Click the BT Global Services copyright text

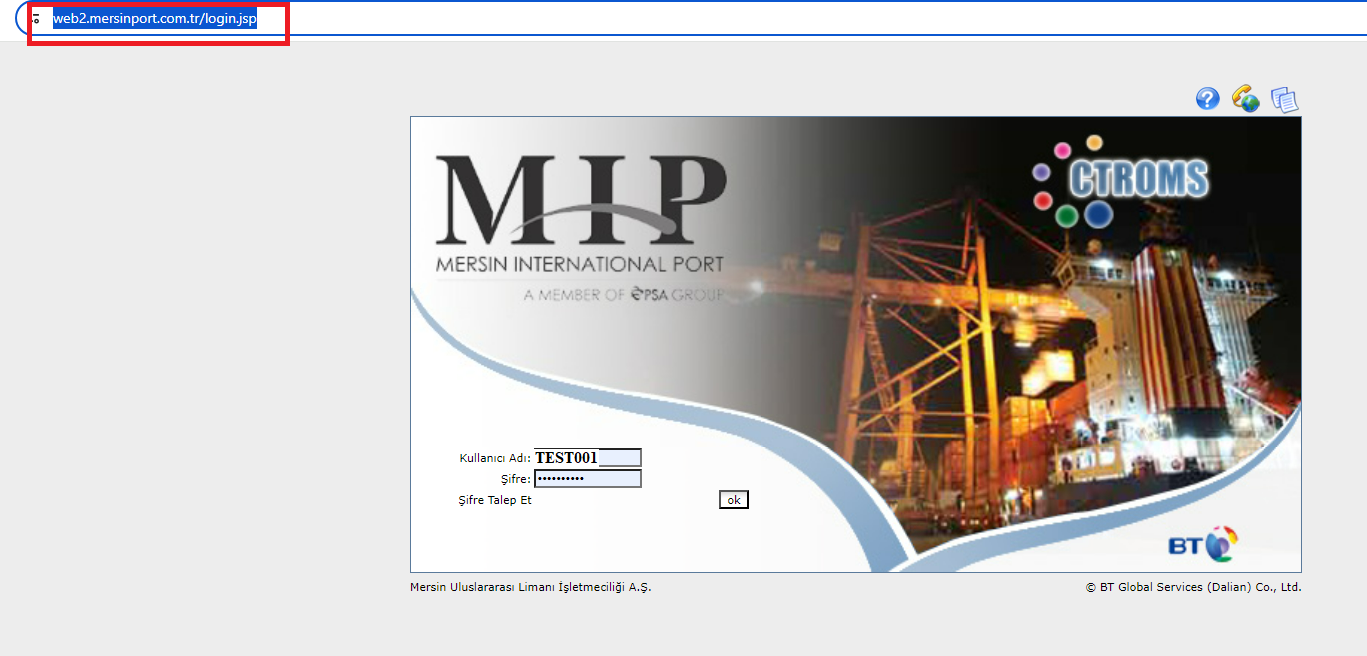1193,587
